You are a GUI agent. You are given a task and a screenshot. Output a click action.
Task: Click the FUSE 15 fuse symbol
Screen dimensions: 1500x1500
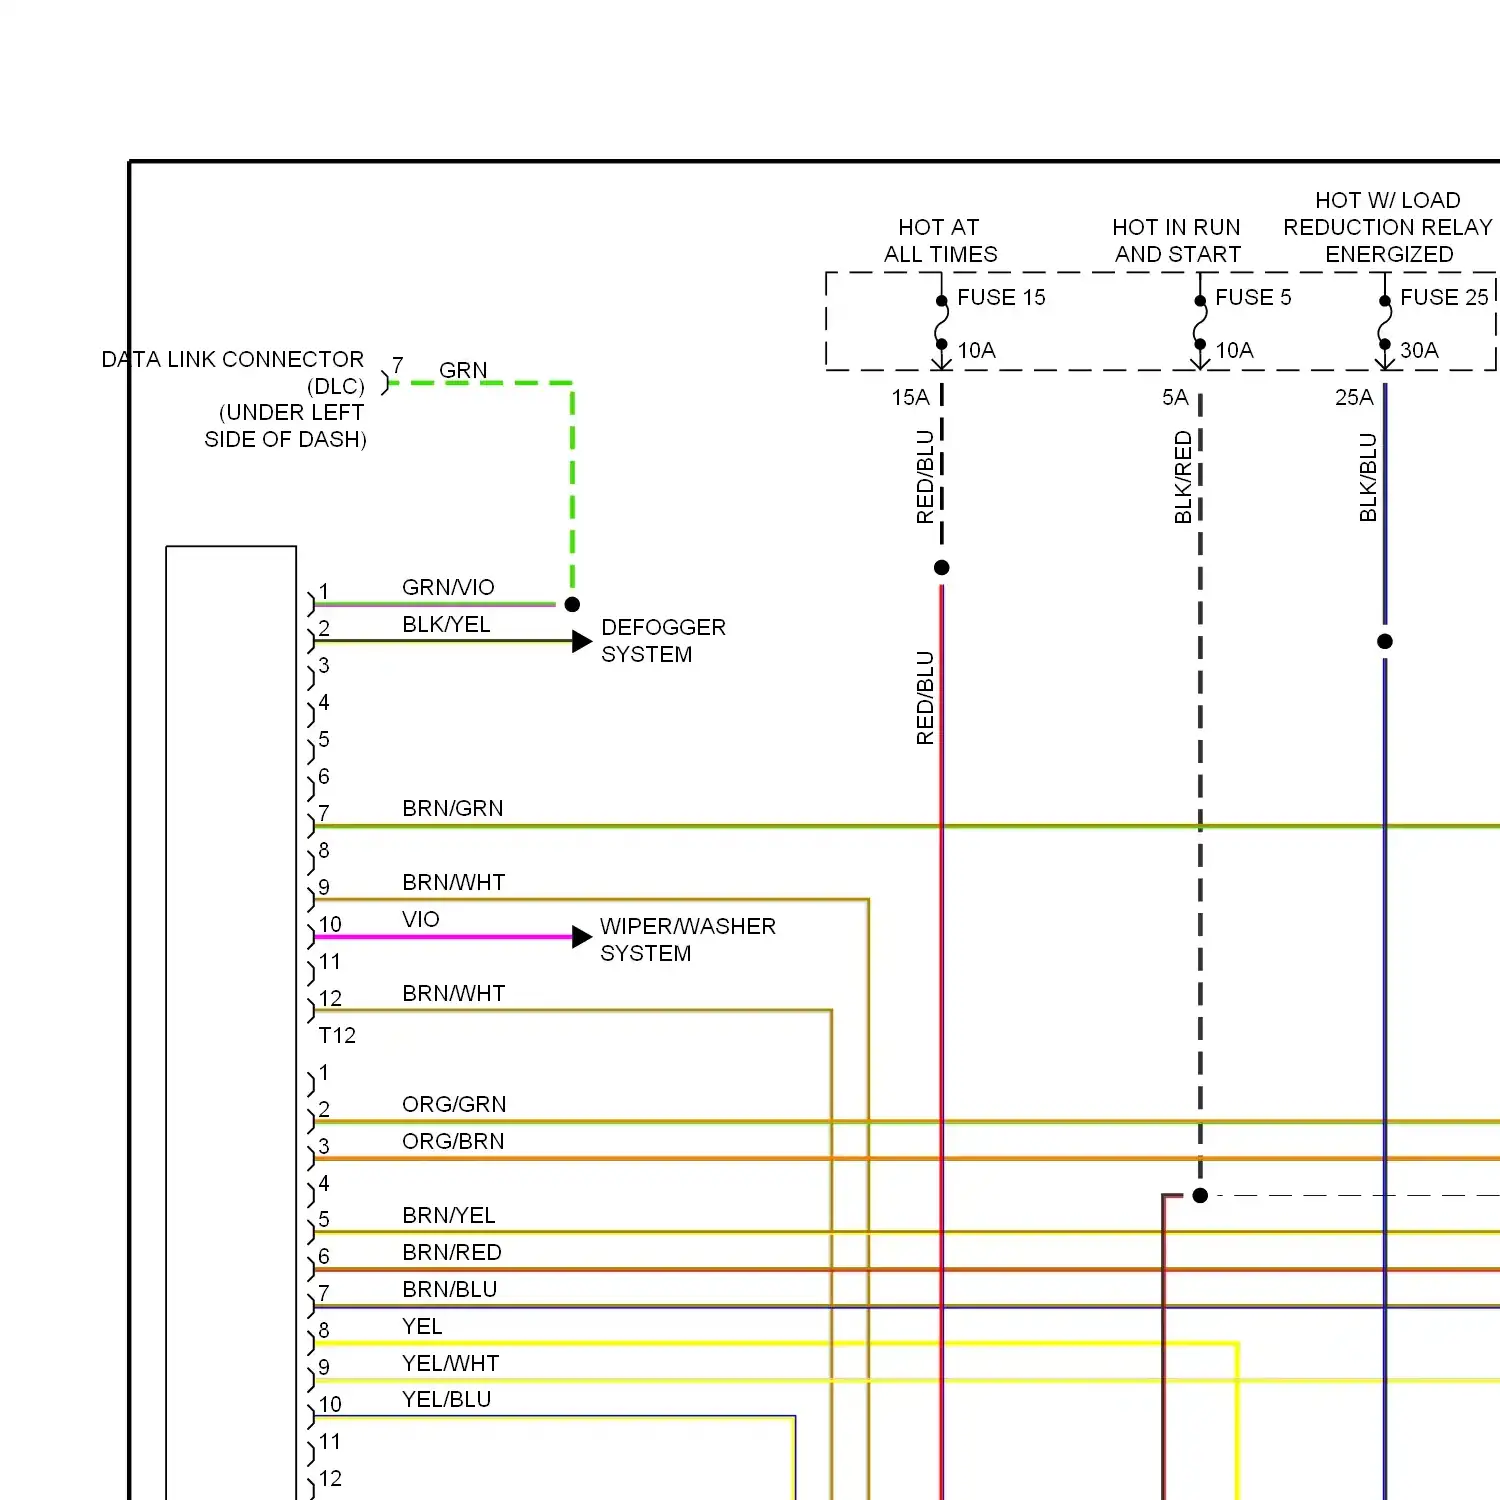pos(941,323)
